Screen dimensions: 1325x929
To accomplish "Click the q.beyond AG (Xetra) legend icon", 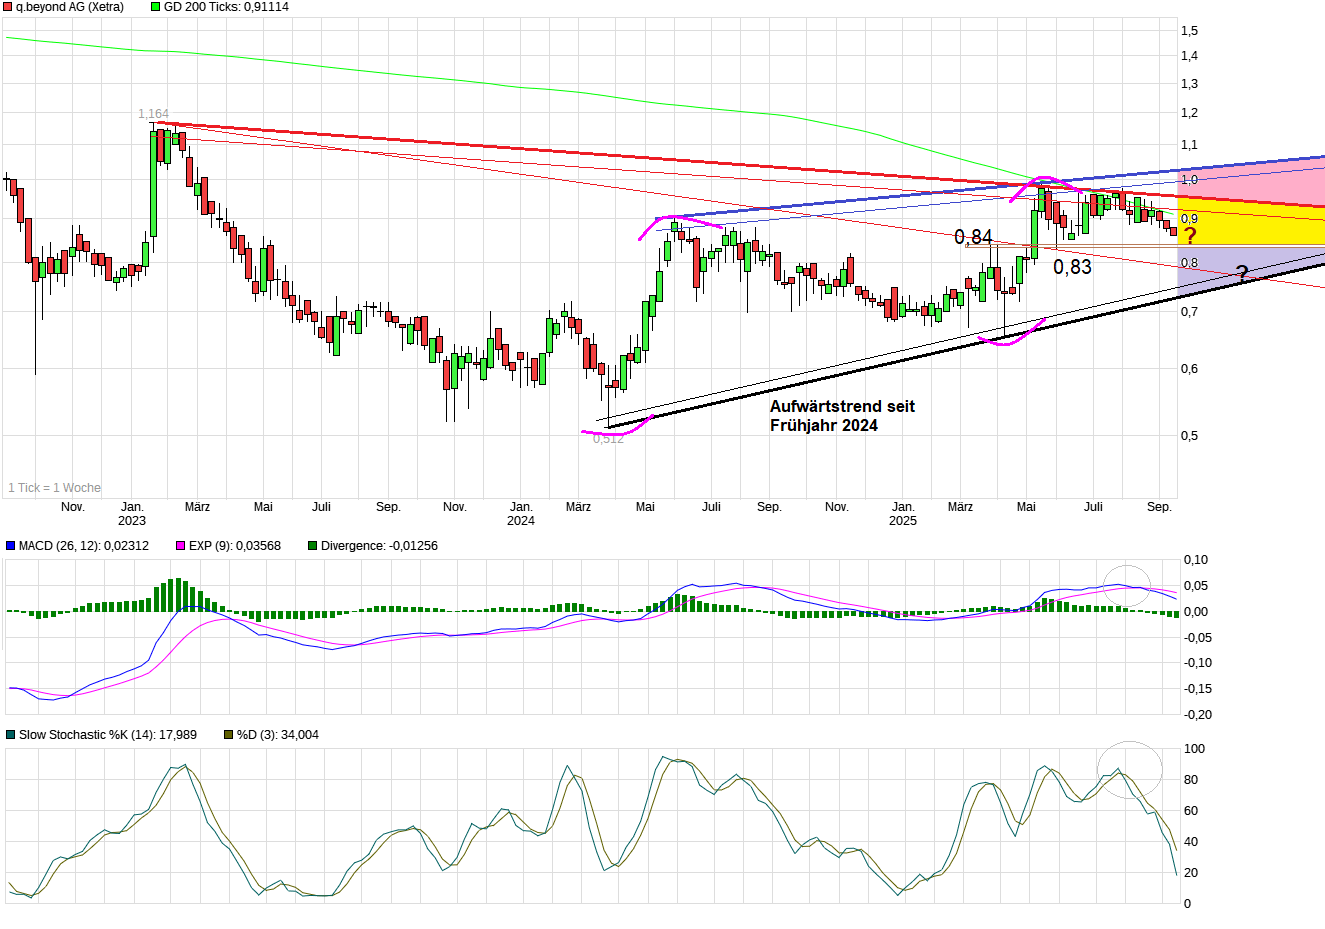I will (7, 7).
